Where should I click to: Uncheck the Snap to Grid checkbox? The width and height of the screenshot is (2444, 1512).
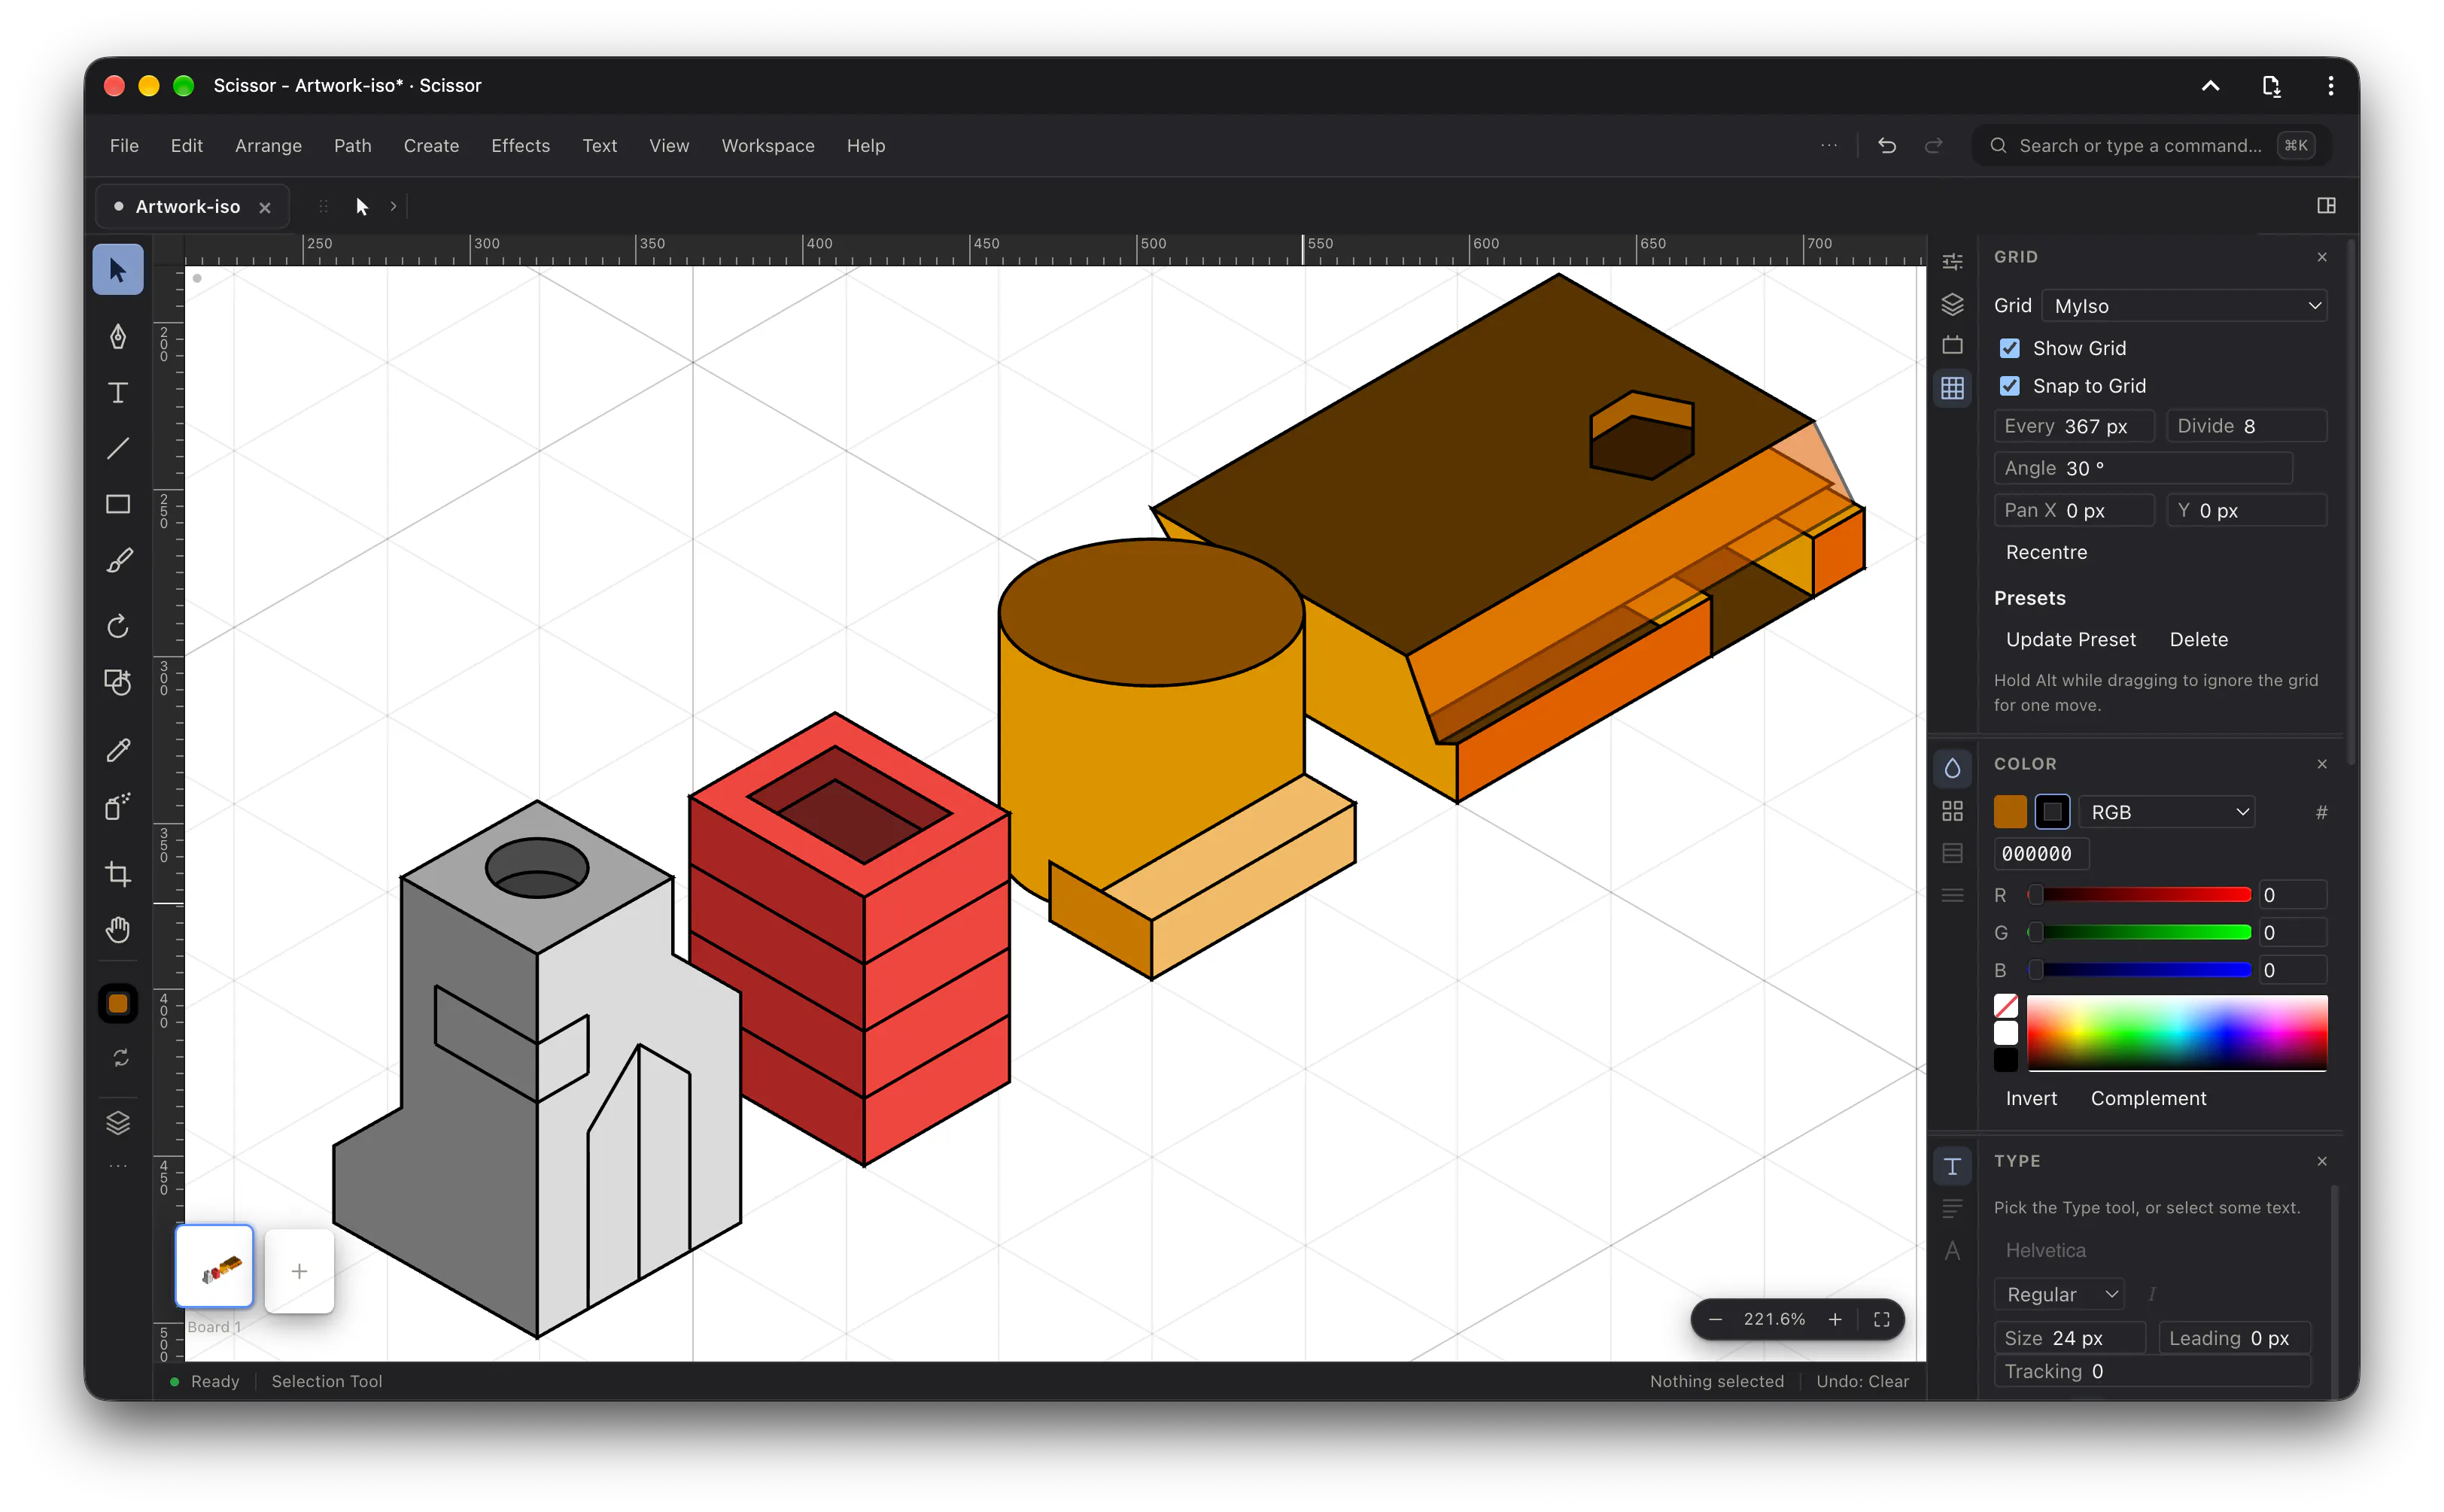pyautogui.click(x=2010, y=386)
